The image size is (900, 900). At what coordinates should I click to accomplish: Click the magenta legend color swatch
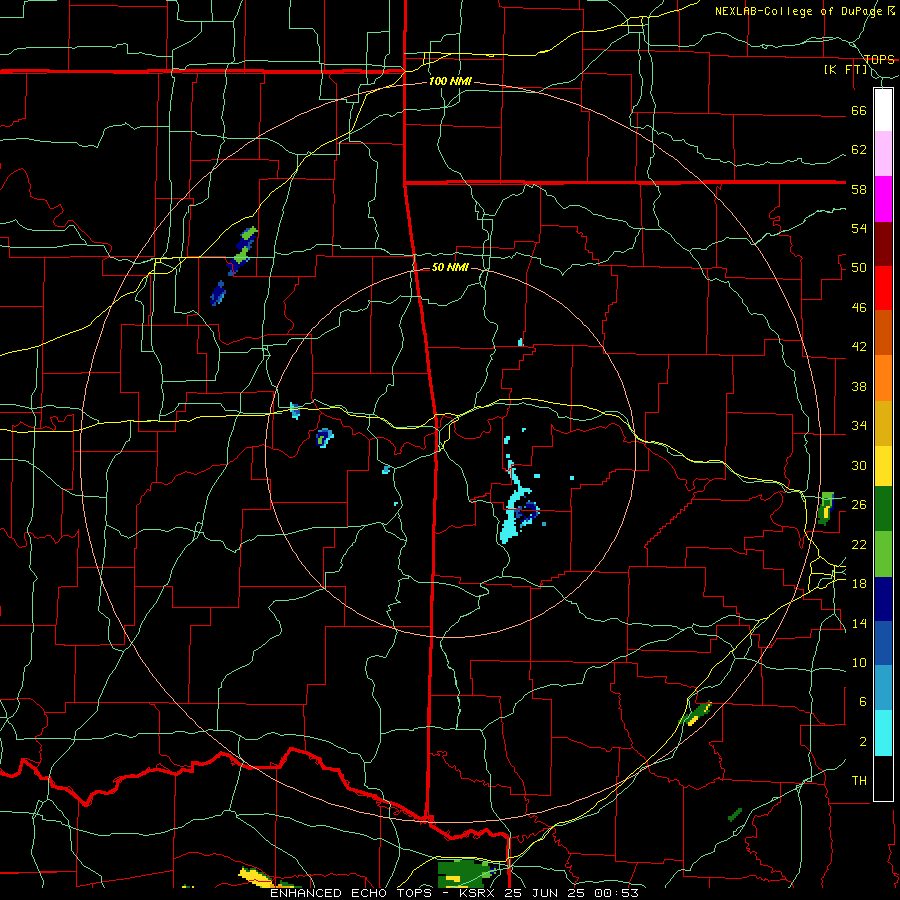coord(883,199)
